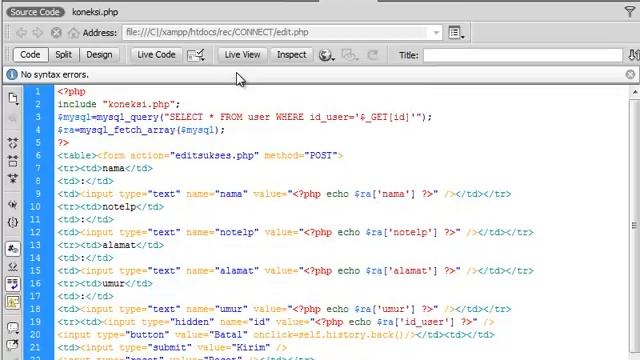The width and height of the screenshot is (640, 360).
Task: Click the mysql_fetch_array code line
Action: pyautogui.click(x=141, y=130)
